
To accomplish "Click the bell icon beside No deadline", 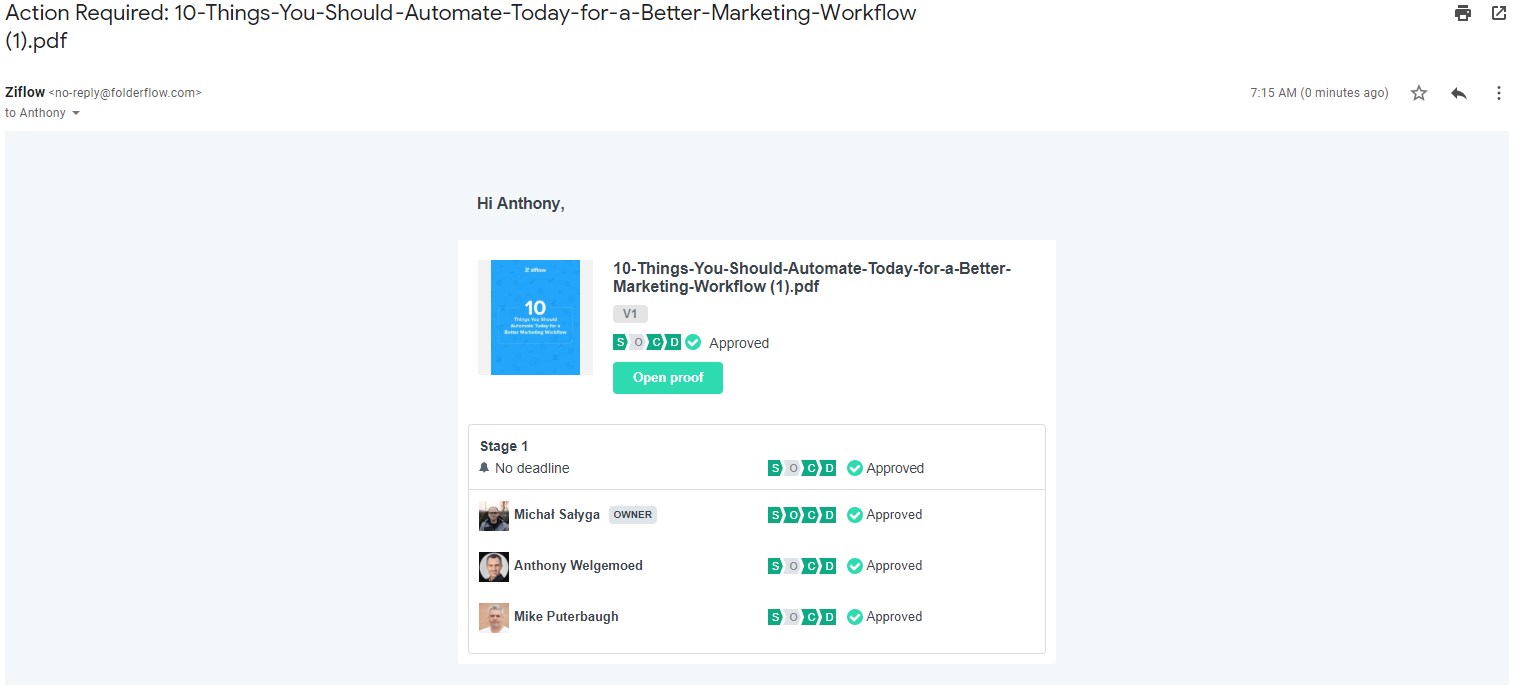I will (x=485, y=468).
